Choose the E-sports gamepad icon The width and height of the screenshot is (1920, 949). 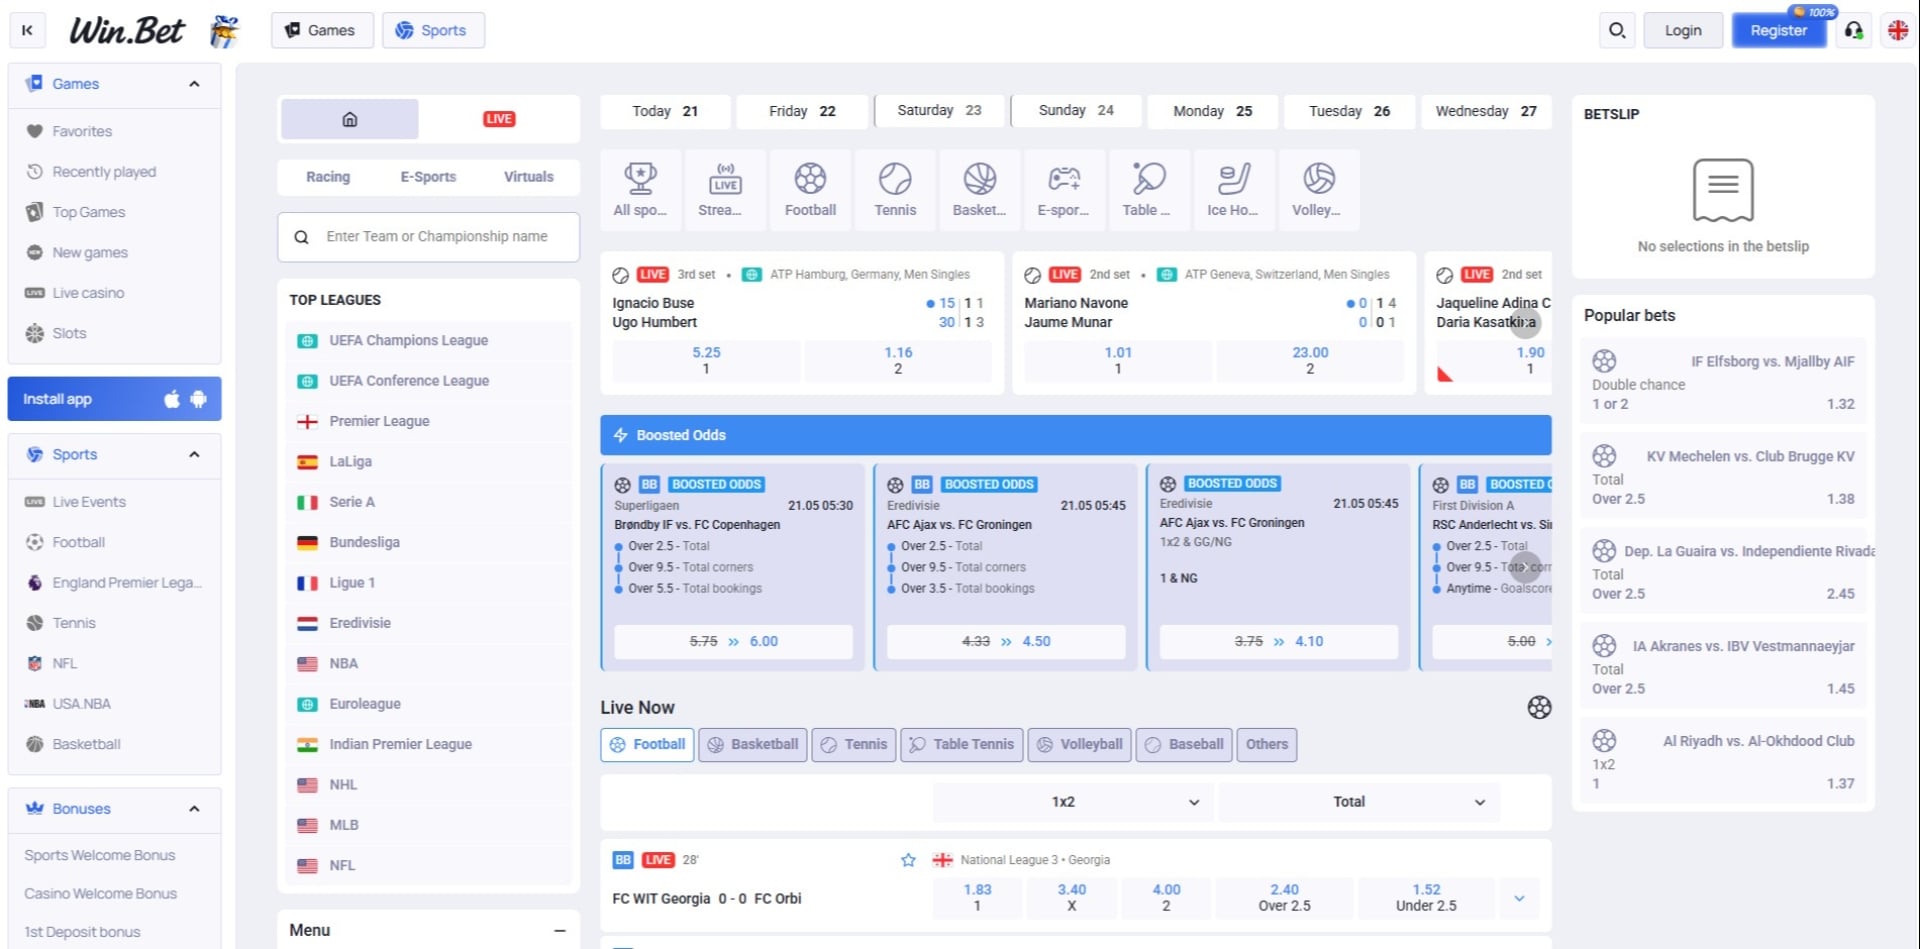1064,190
